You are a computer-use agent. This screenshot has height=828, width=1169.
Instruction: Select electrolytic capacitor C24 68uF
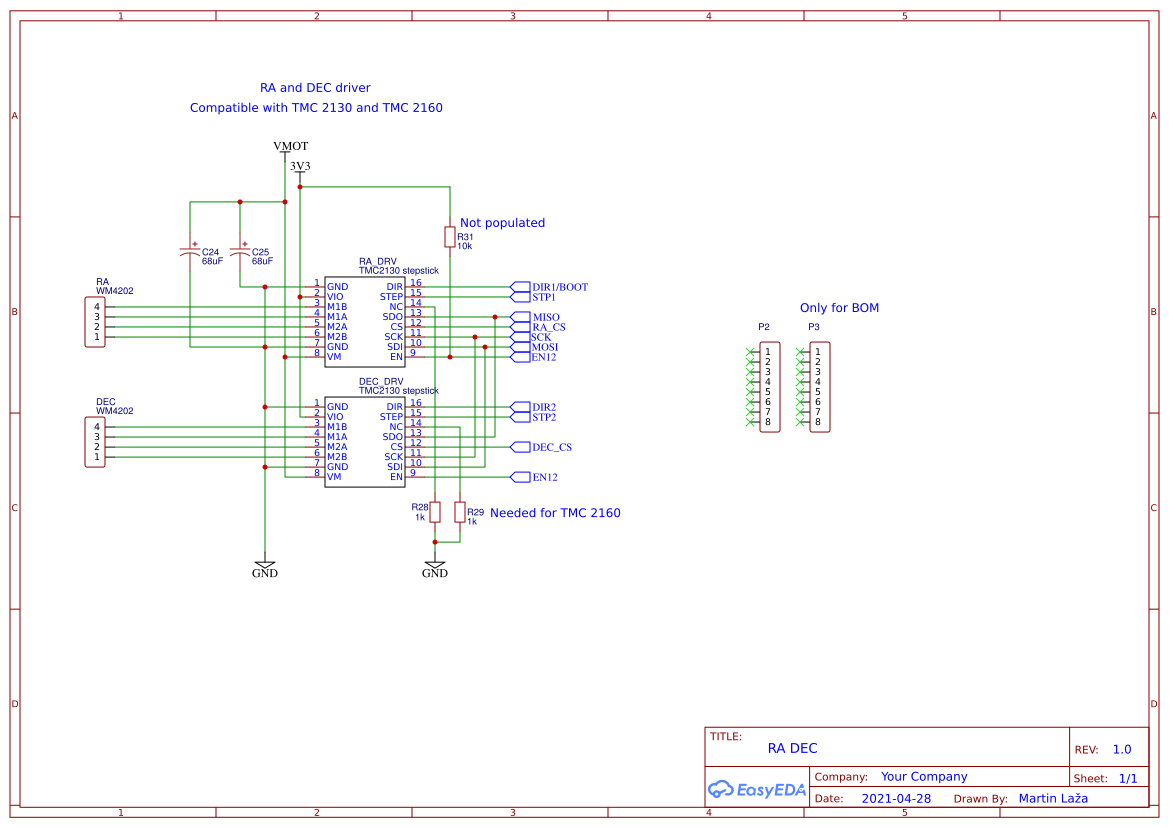192,250
